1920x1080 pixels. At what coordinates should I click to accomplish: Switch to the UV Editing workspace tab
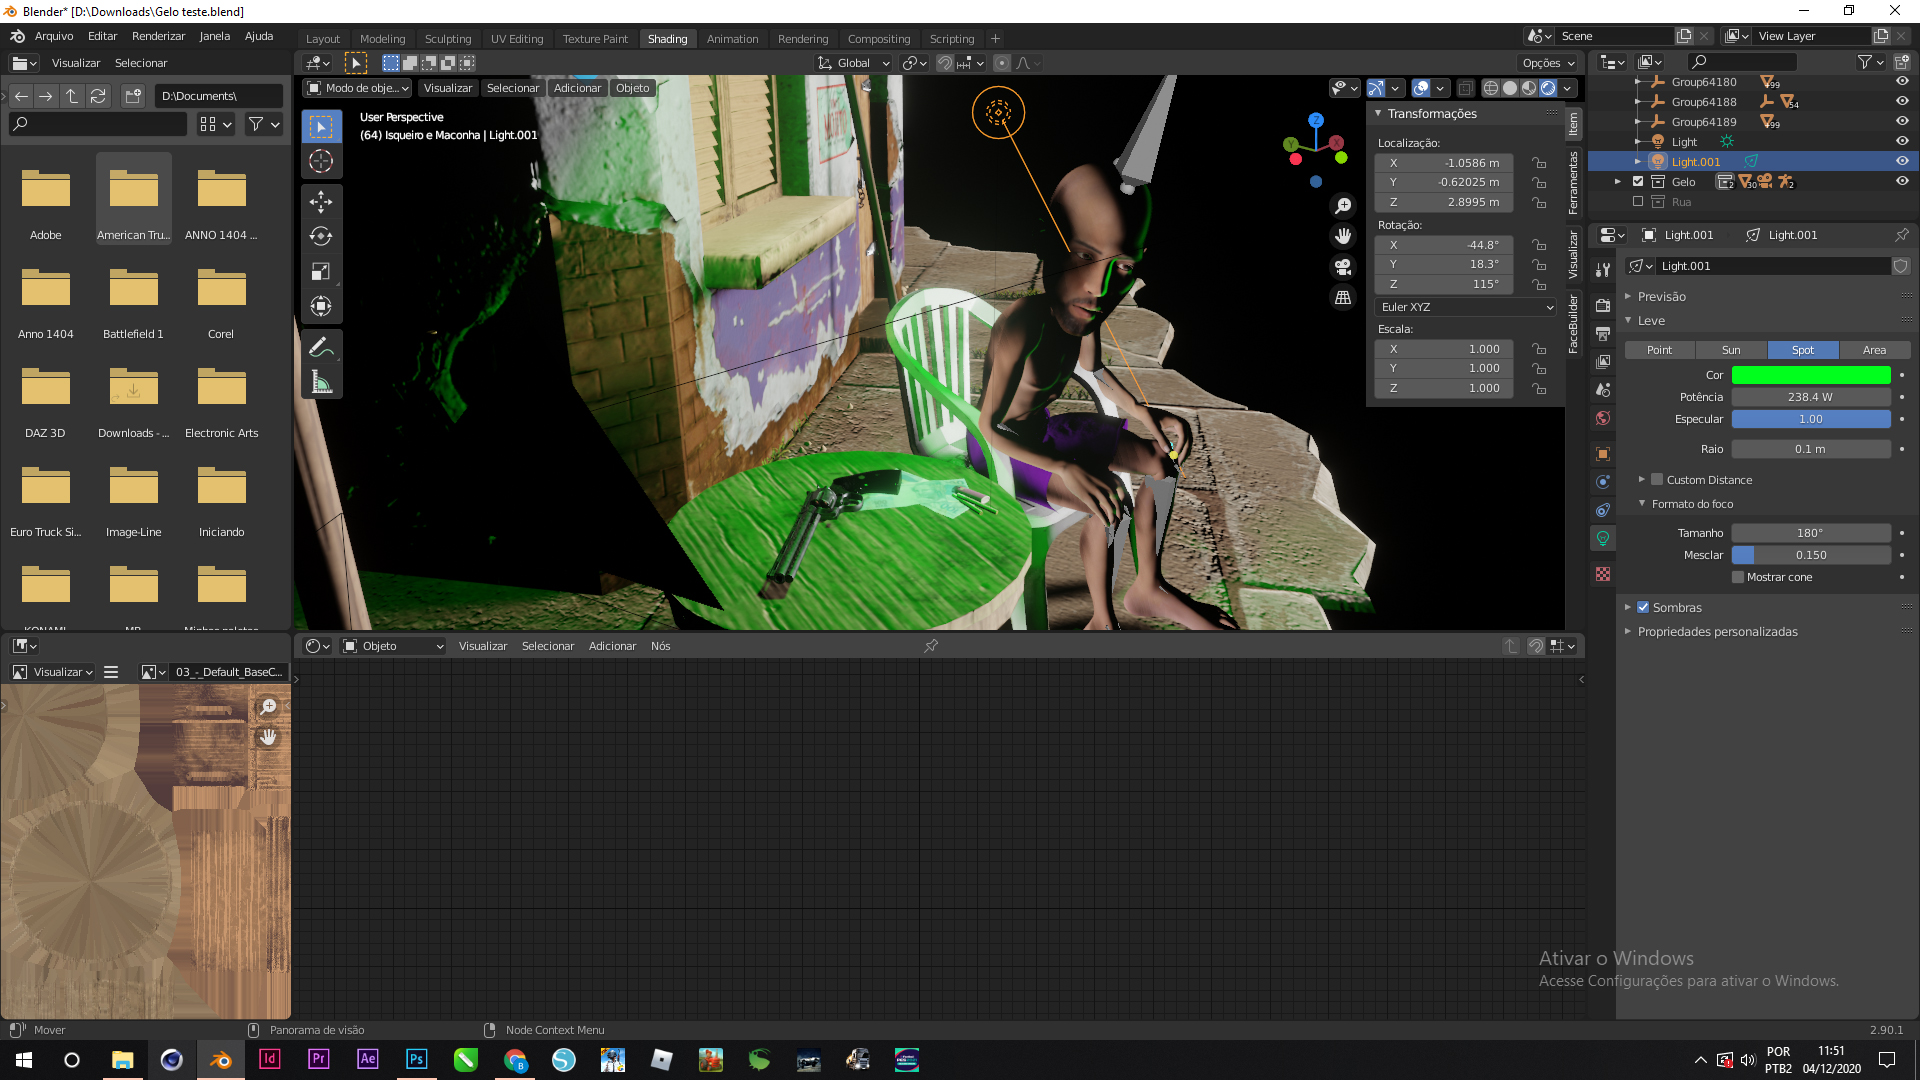coord(517,39)
